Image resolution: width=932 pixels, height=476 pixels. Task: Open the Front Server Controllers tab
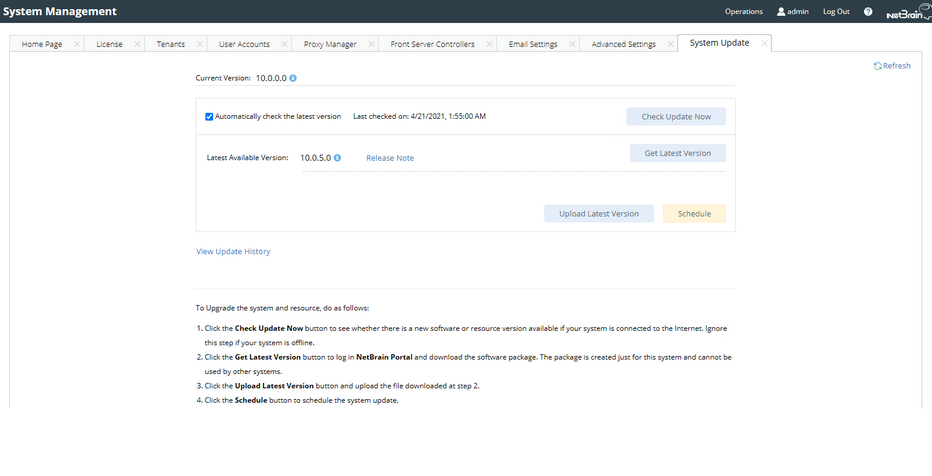coord(432,44)
